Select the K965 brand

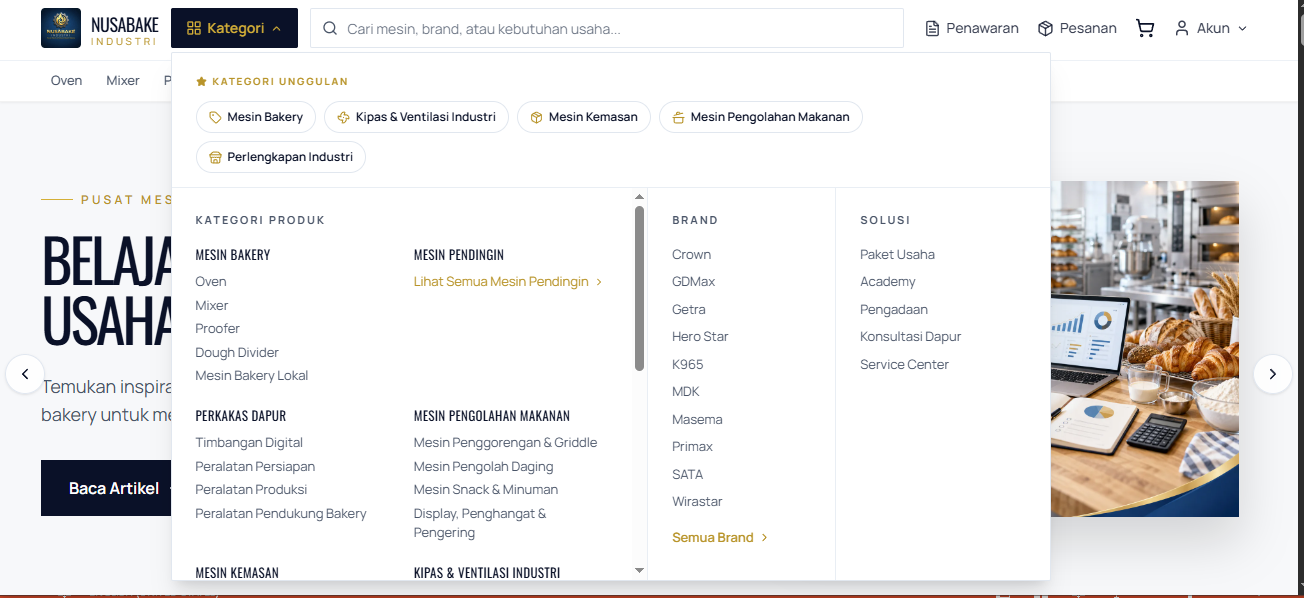(688, 364)
